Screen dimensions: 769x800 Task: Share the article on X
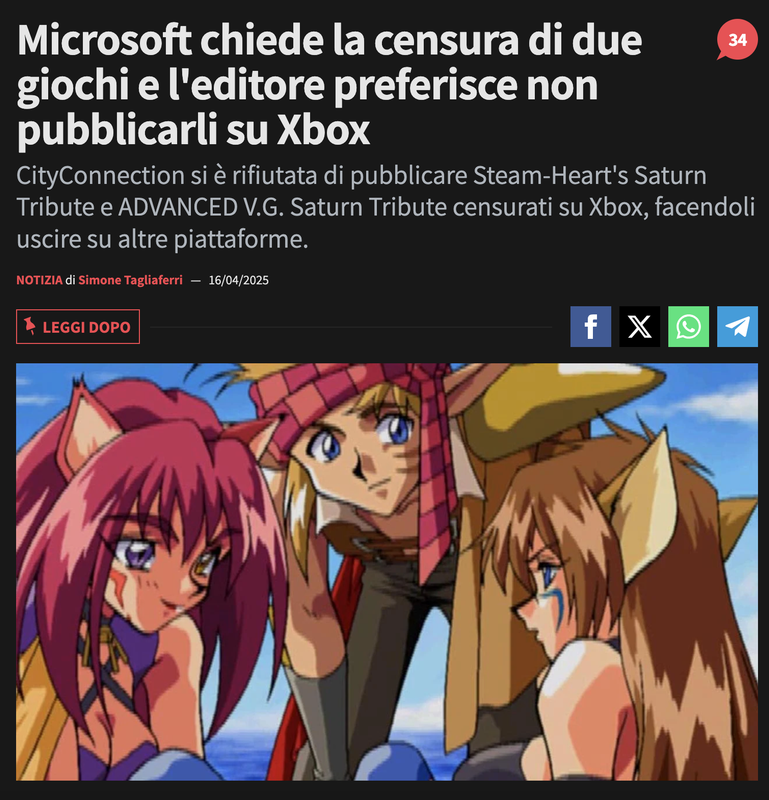coord(639,327)
